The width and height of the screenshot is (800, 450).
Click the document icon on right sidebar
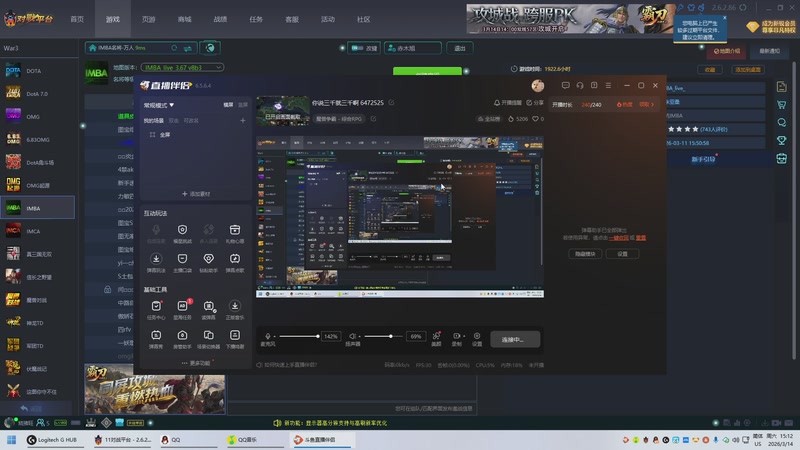(x=781, y=87)
